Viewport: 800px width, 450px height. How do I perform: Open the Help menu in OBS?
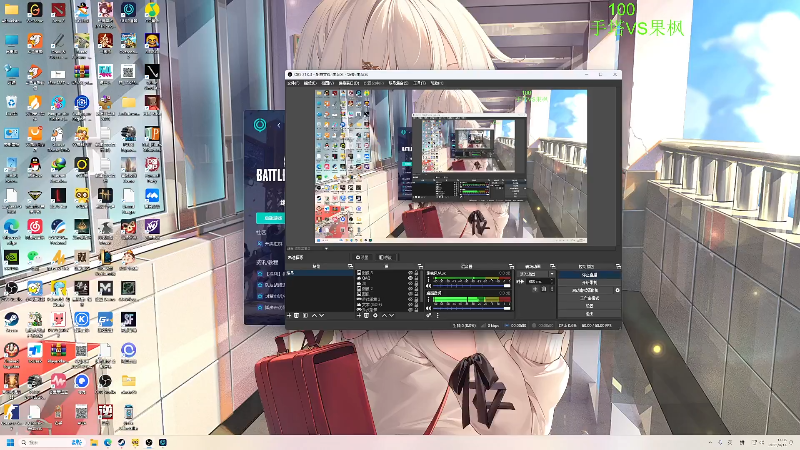click(437, 83)
